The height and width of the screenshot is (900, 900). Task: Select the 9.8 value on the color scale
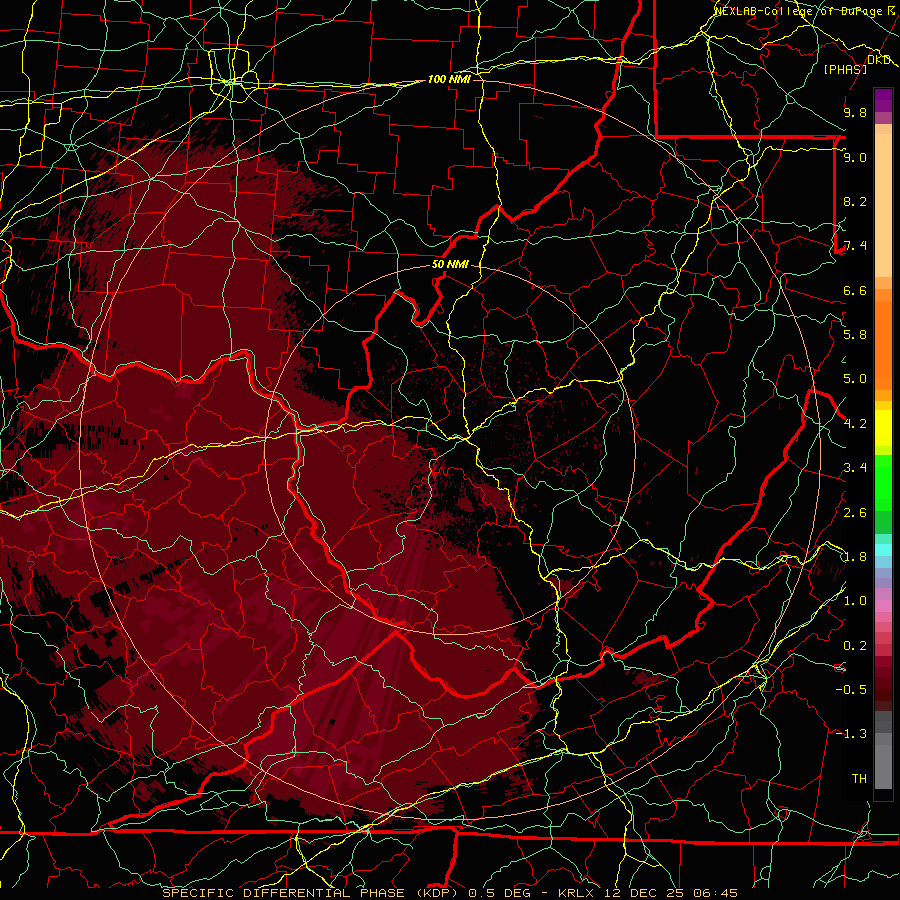pos(855,112)
